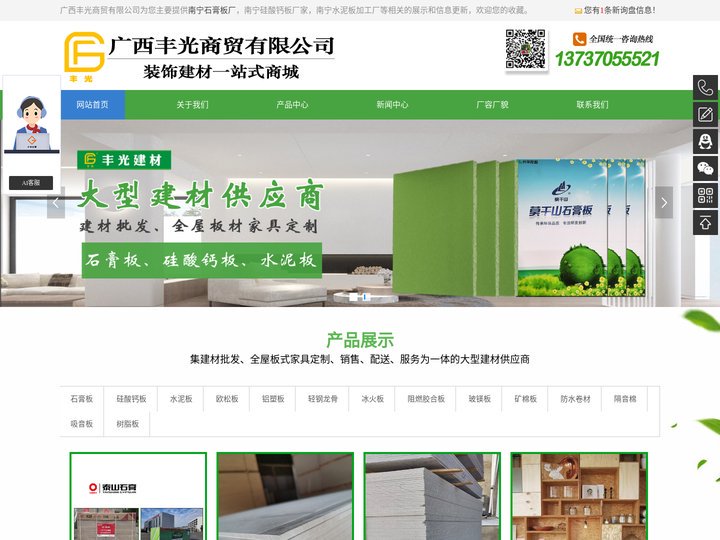This screenshot has height=540, width=720.
Task: Click the 丰光 company logo
Action: click(84, 56)
